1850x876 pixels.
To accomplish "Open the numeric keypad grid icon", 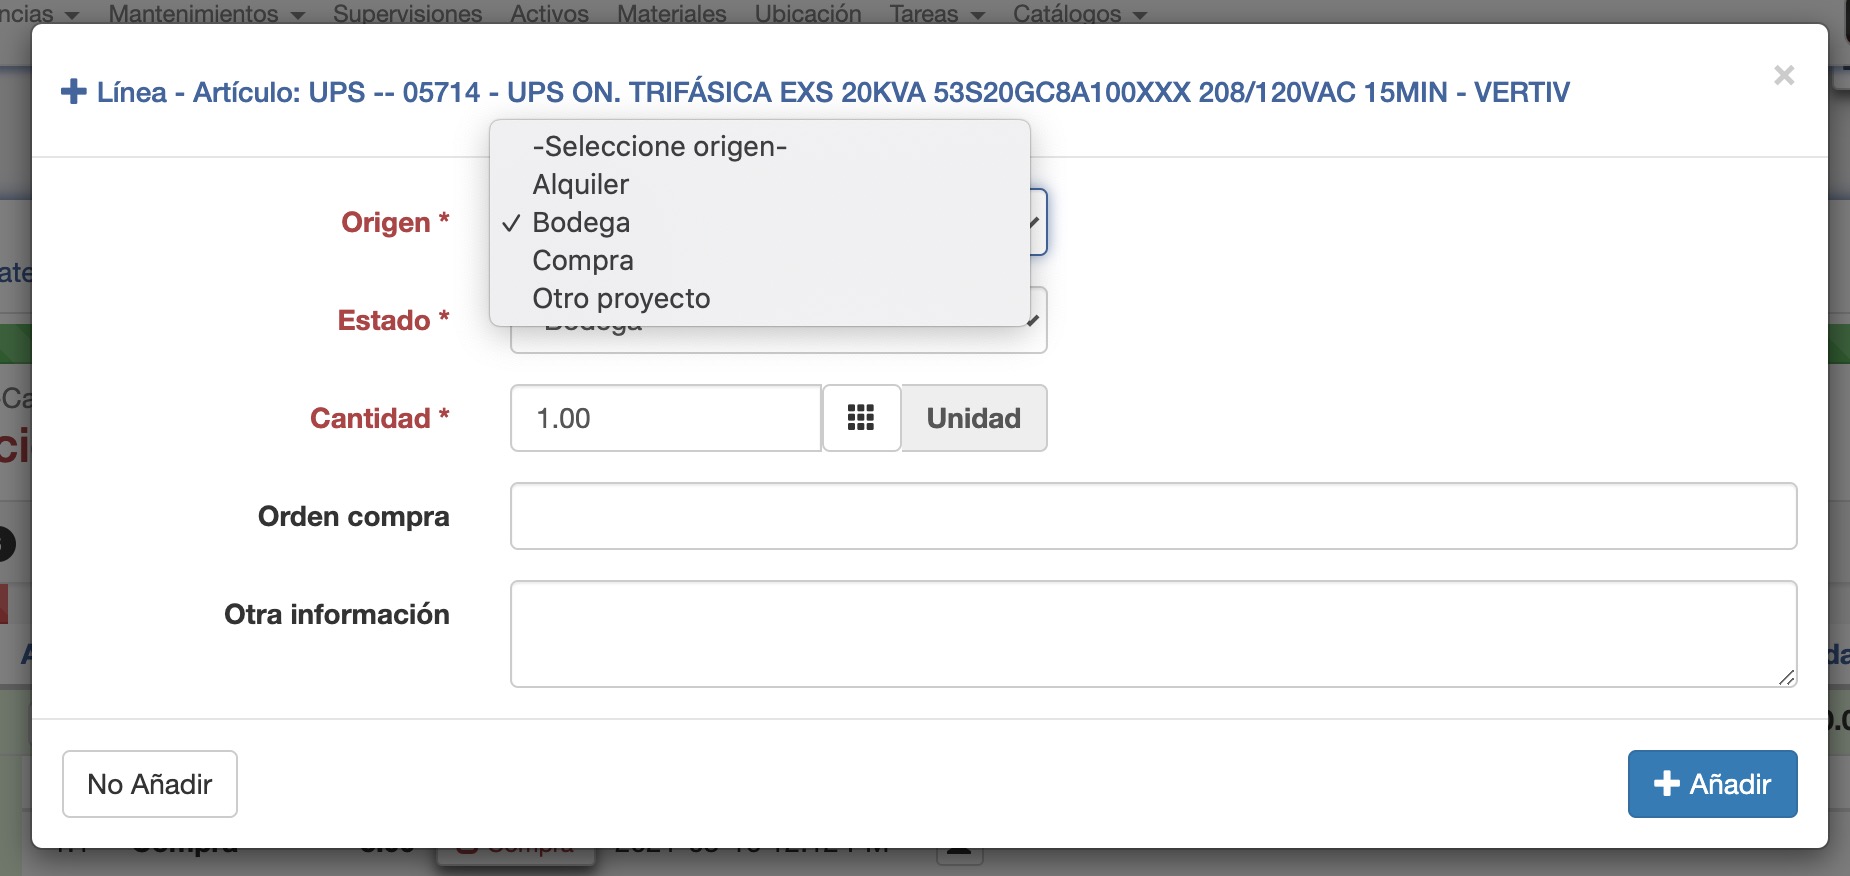I will [861, 418].
